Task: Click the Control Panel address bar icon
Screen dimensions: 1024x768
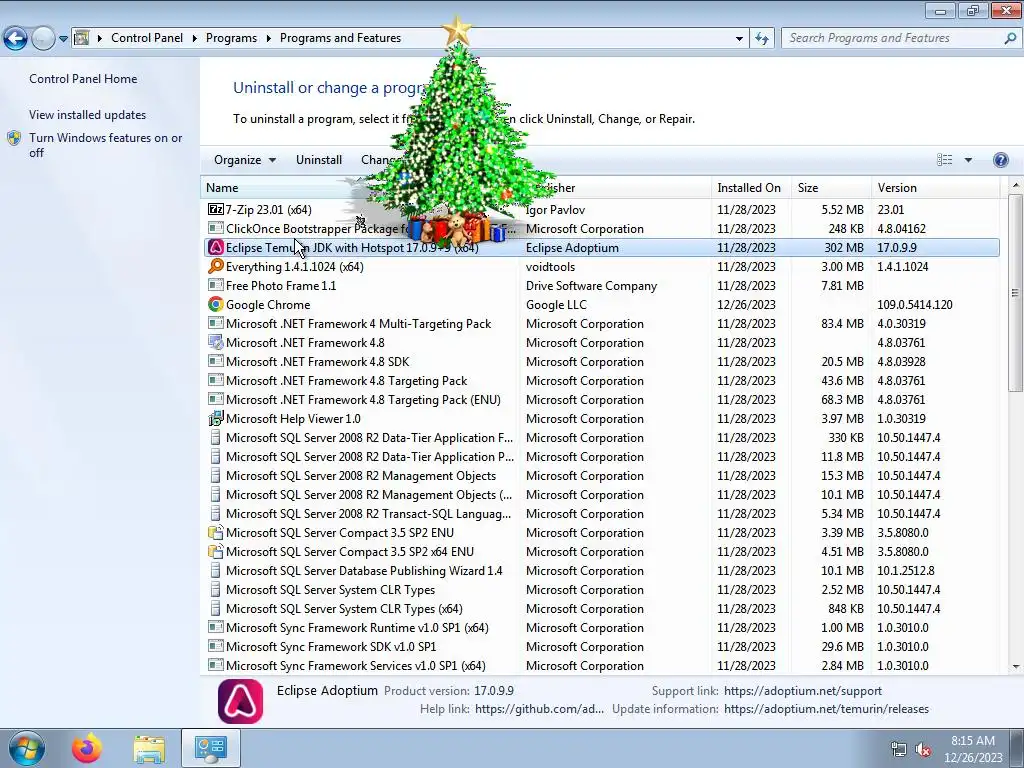Action: point(82,38)
